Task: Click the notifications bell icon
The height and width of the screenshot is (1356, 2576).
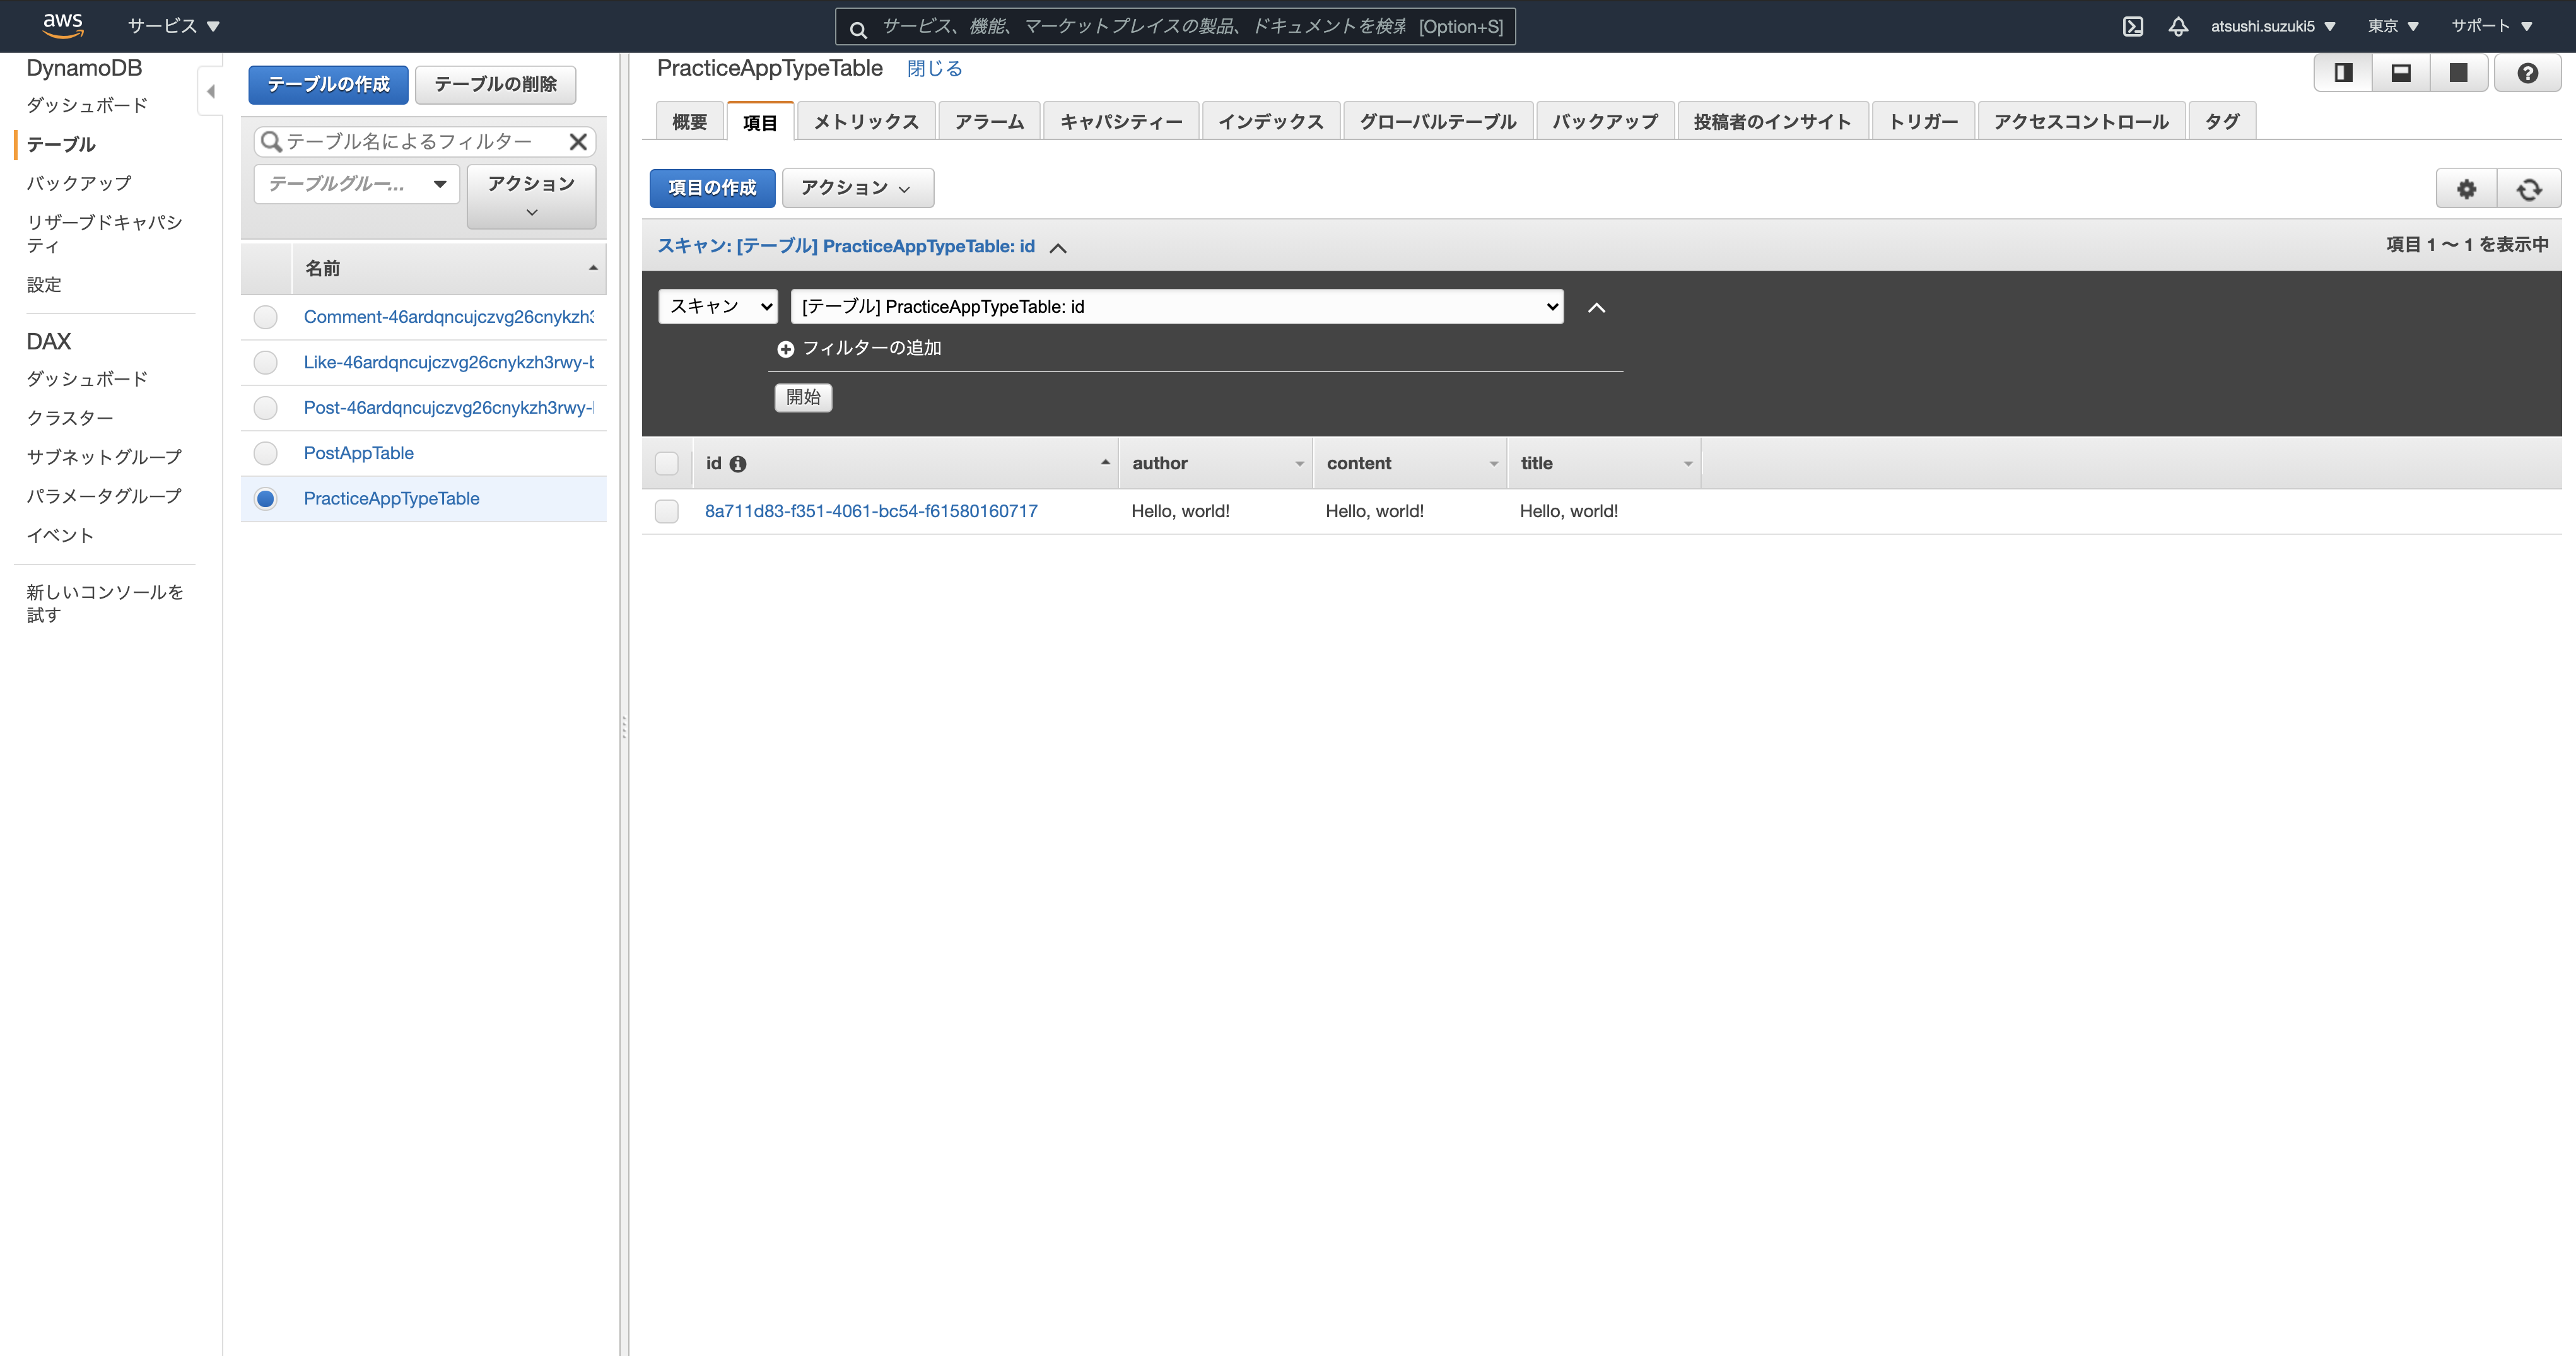Action: tap(2178, 27)
